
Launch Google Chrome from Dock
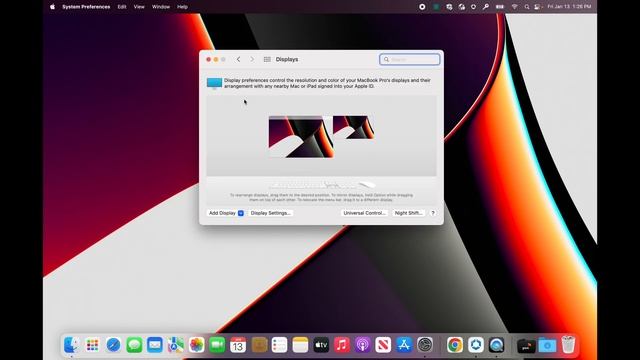pyautogui.click(x=455, y=345)
